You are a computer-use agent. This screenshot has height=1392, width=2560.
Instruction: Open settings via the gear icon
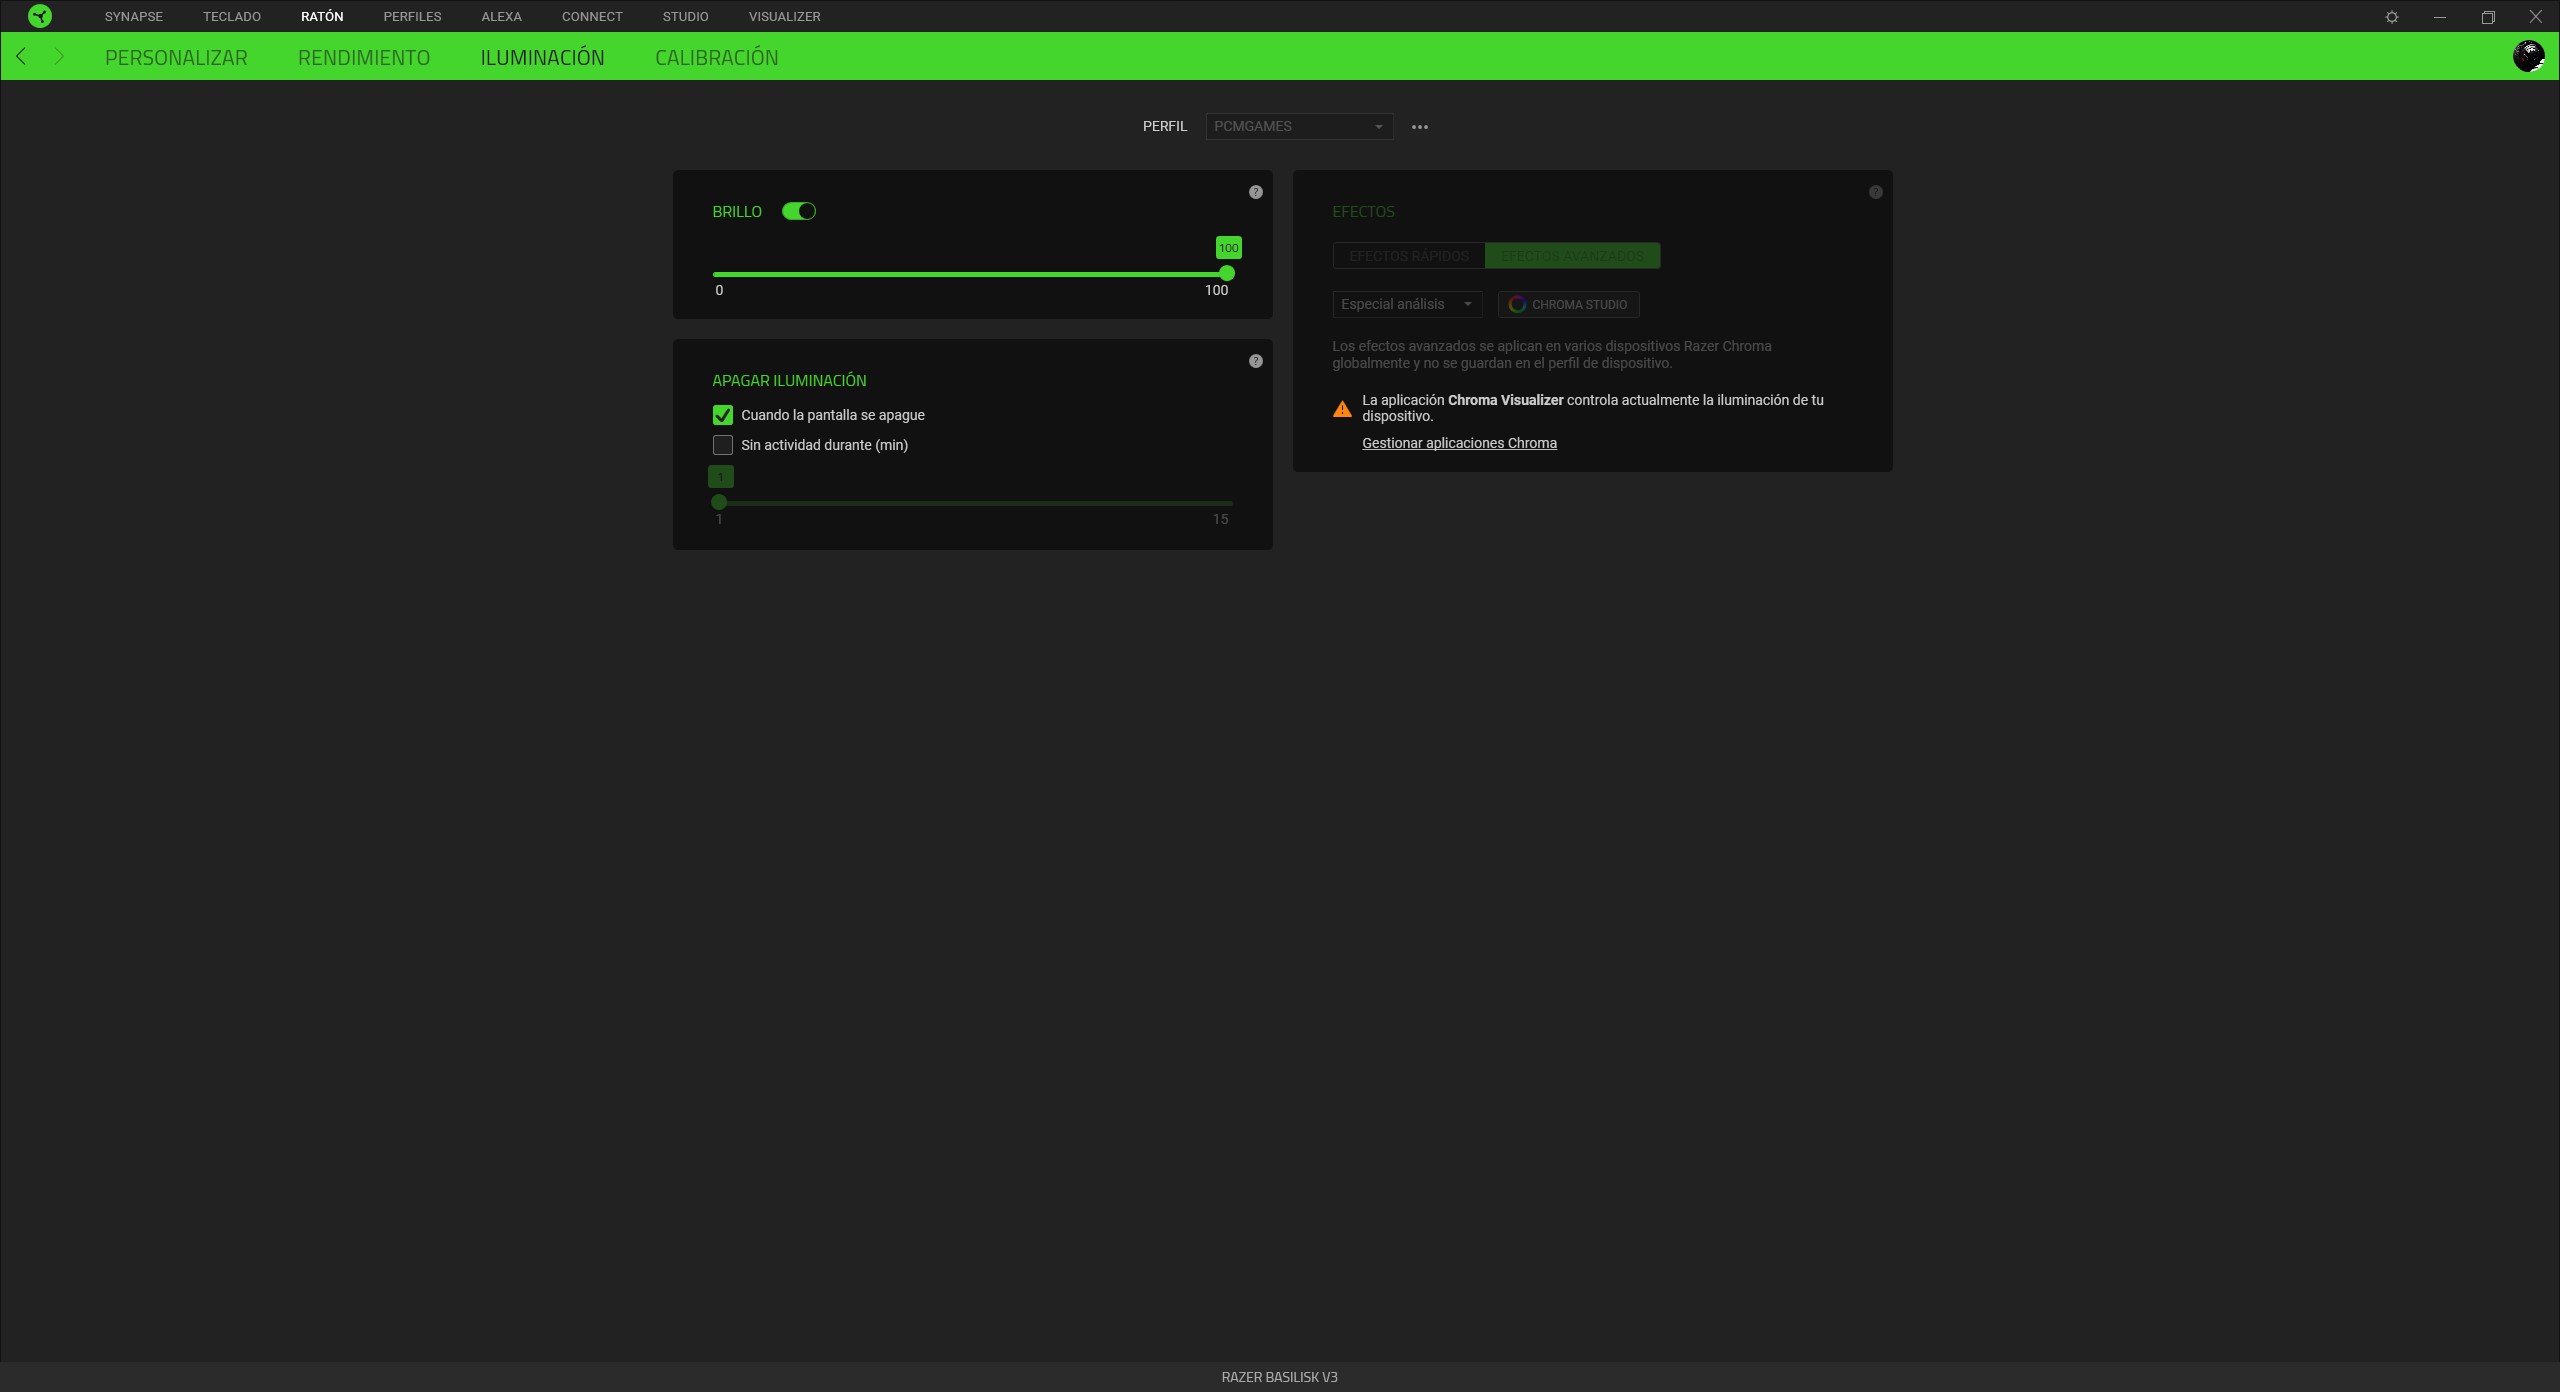tap(2392, 17)
